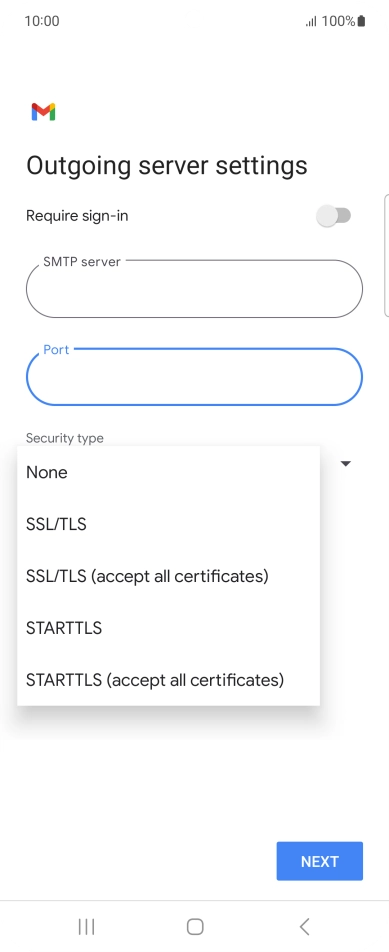Viewport: 389px width, 952px height.
Task: Select SSL/TLS (accept all certificates)
Action: point(169,576)
